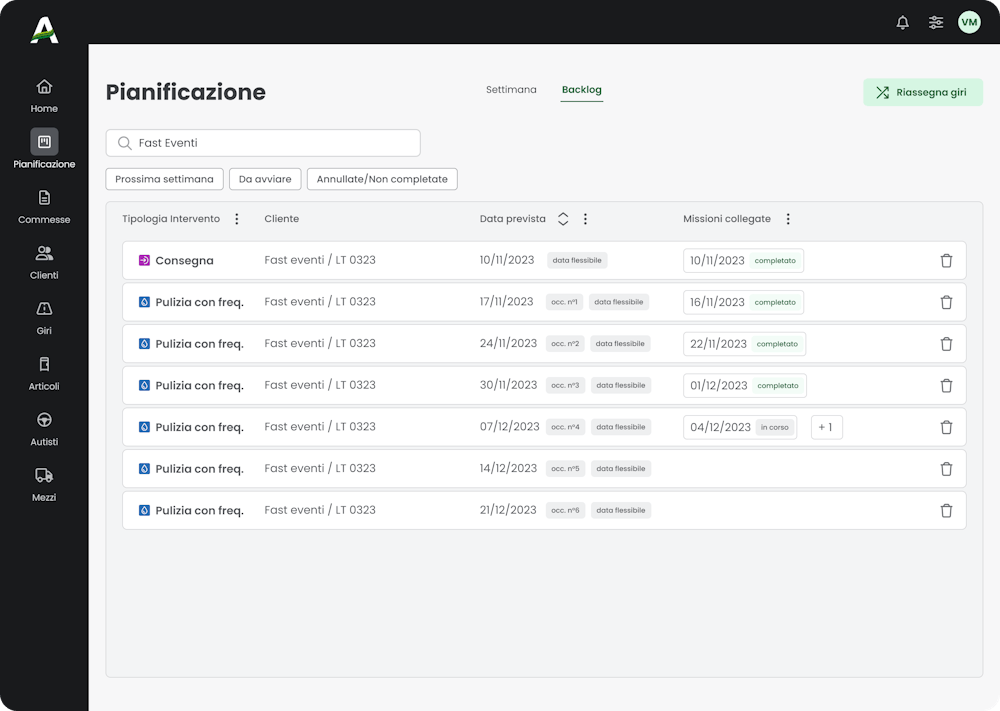Toggle the Prossima settimana filter
1000x711 pixels.
(164, 179)
